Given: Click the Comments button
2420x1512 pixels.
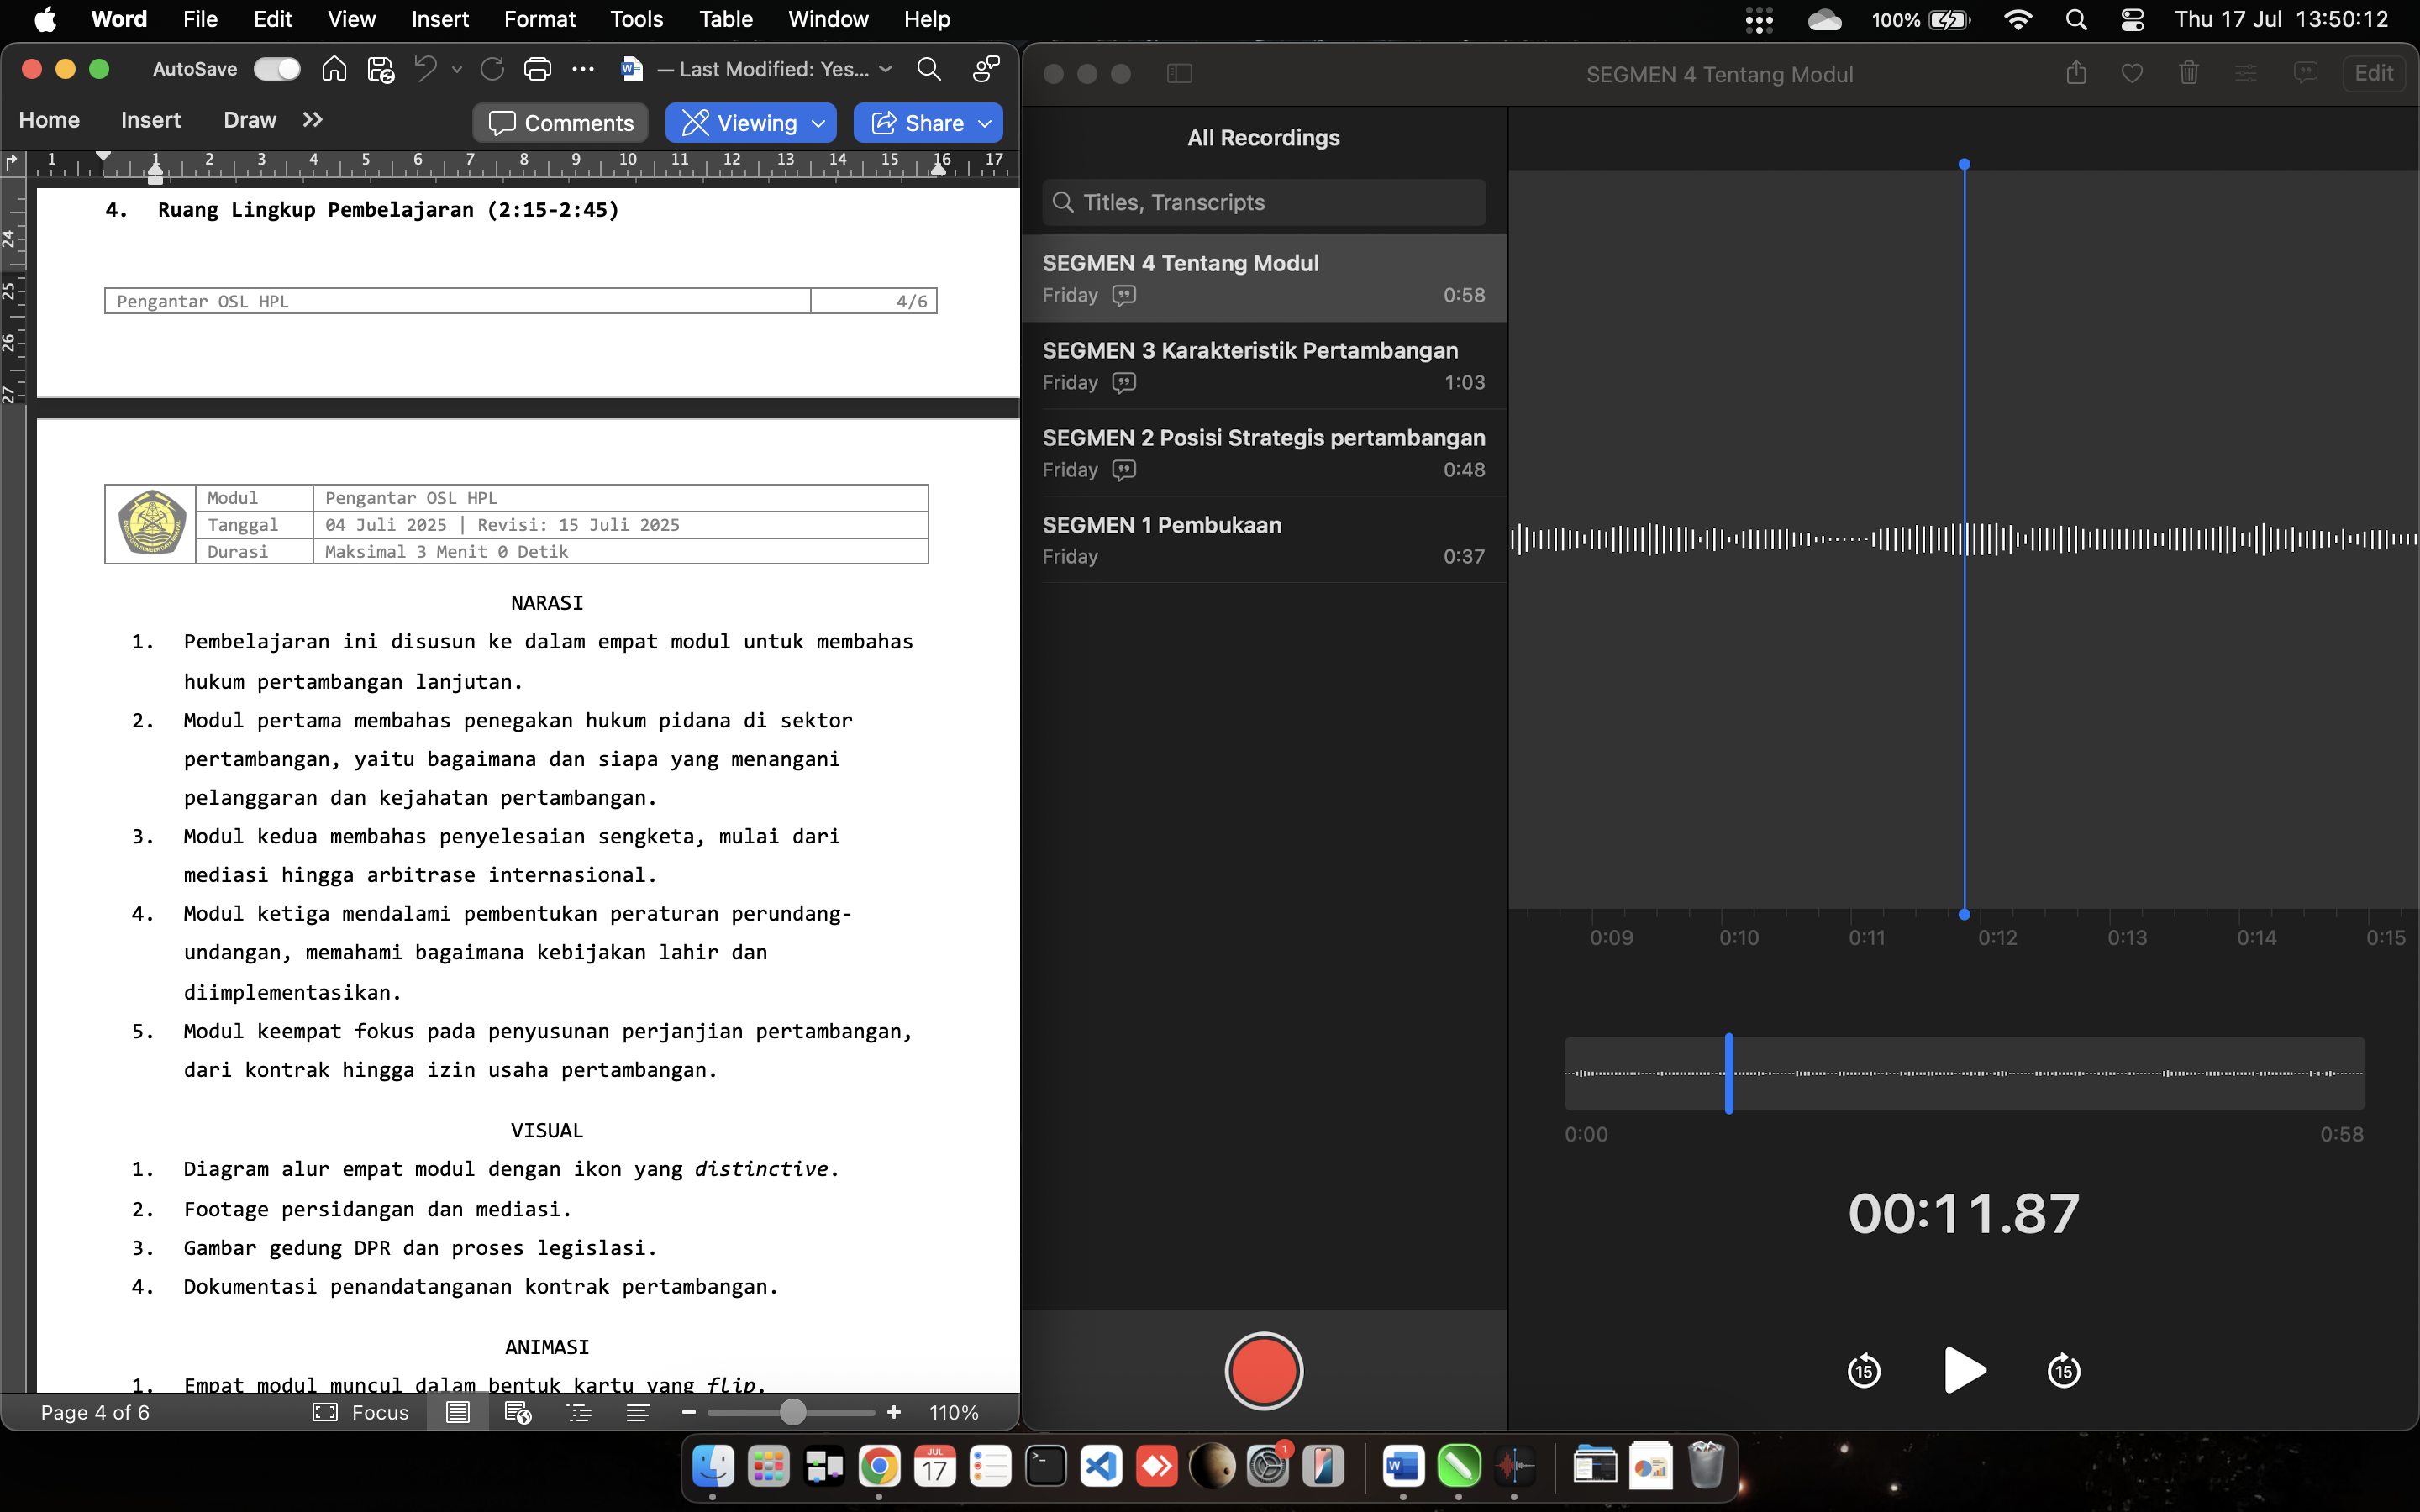Looking at the screenshot, I should click(x=560, y=123).
